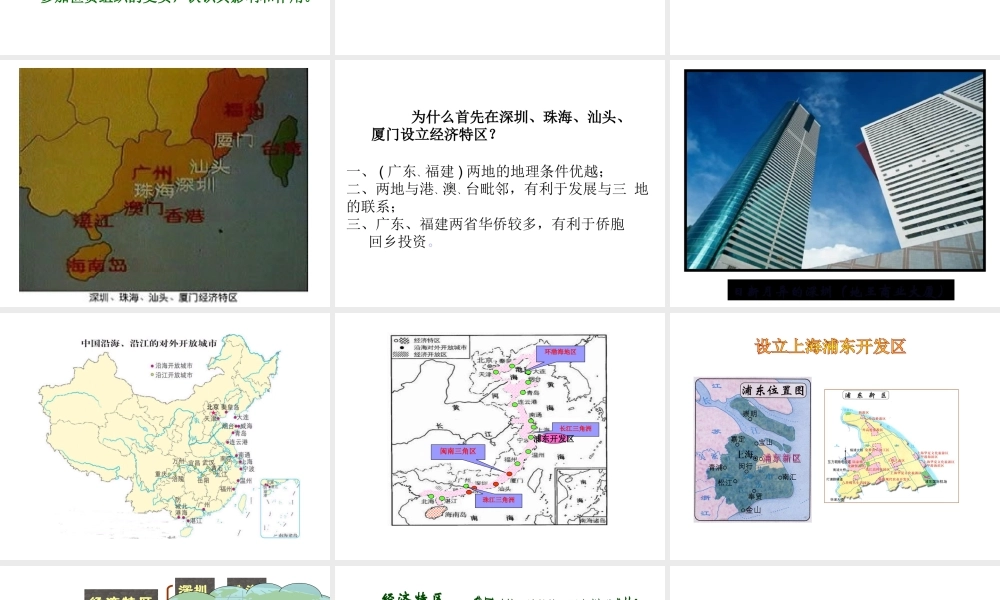The image size is (1000, 600).
Task: Click the 长江三角洲 callout label
Action: 575,428
